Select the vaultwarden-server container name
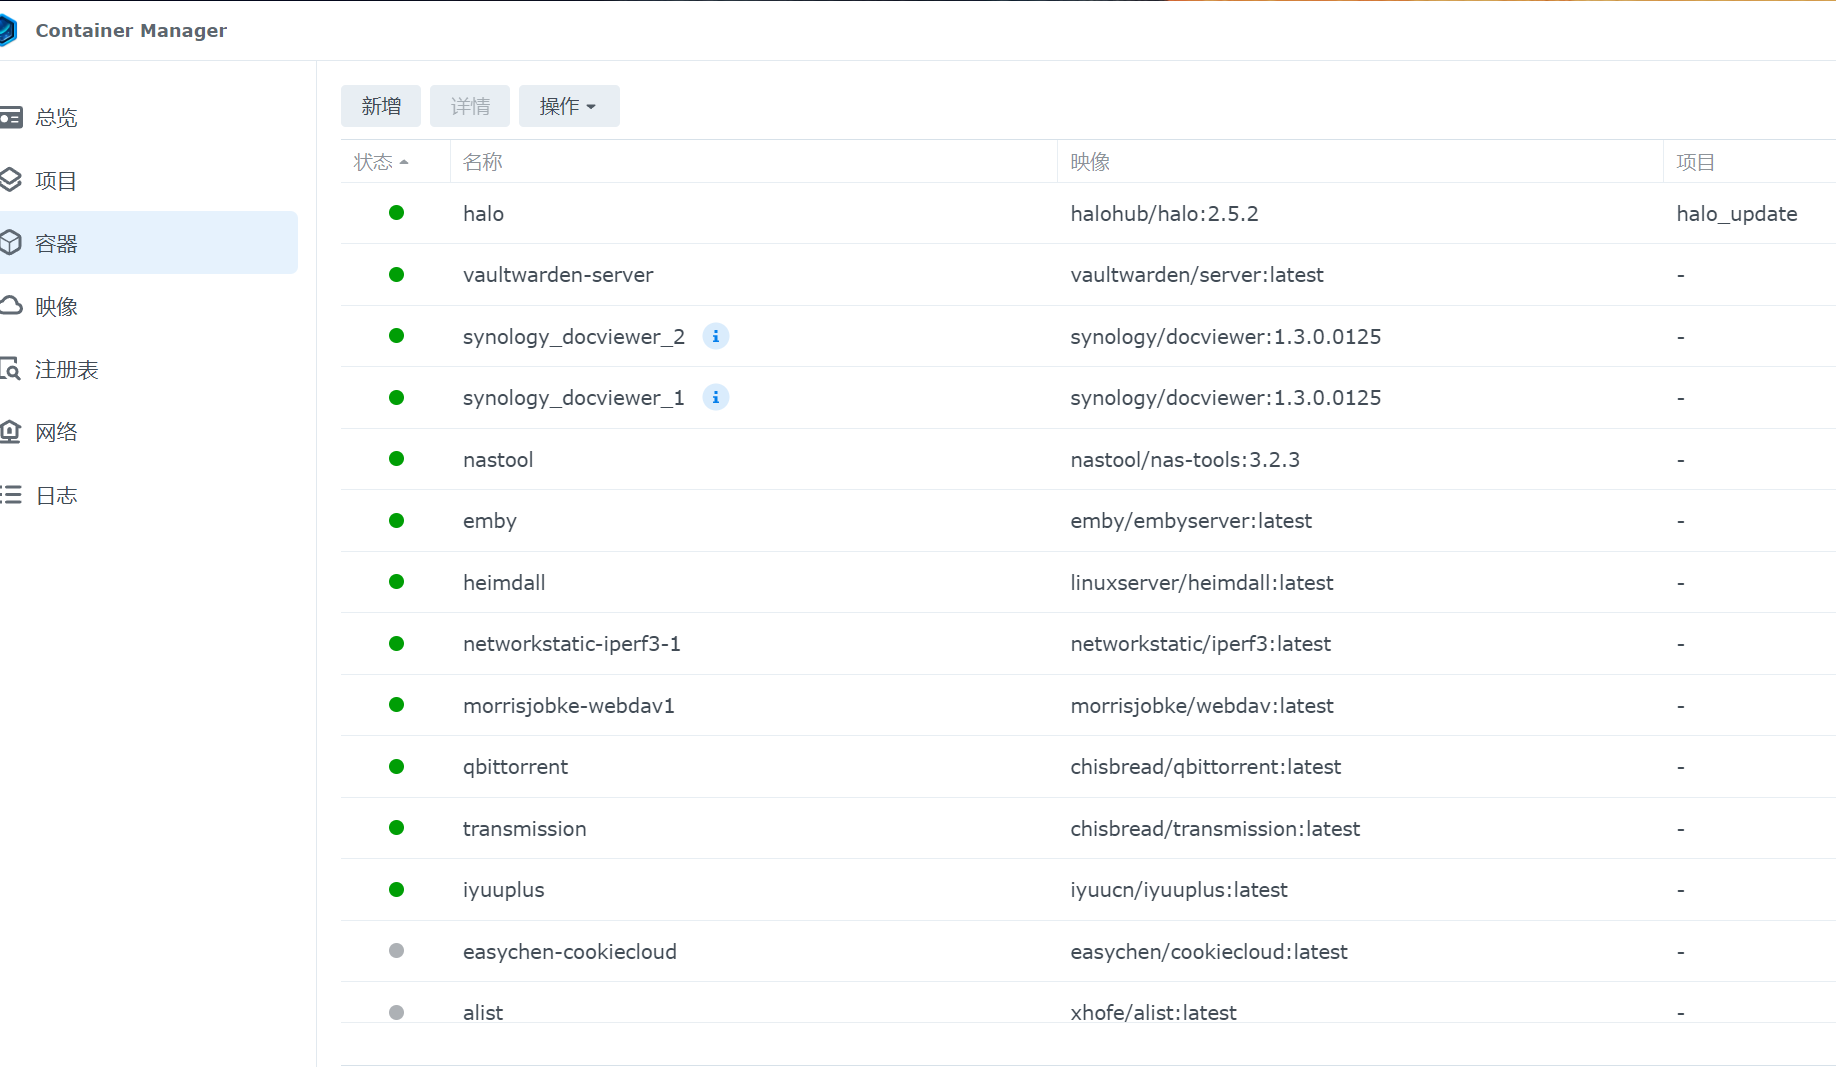Viewport: 1836px width, 1067px height. click(x=558, y=274)
